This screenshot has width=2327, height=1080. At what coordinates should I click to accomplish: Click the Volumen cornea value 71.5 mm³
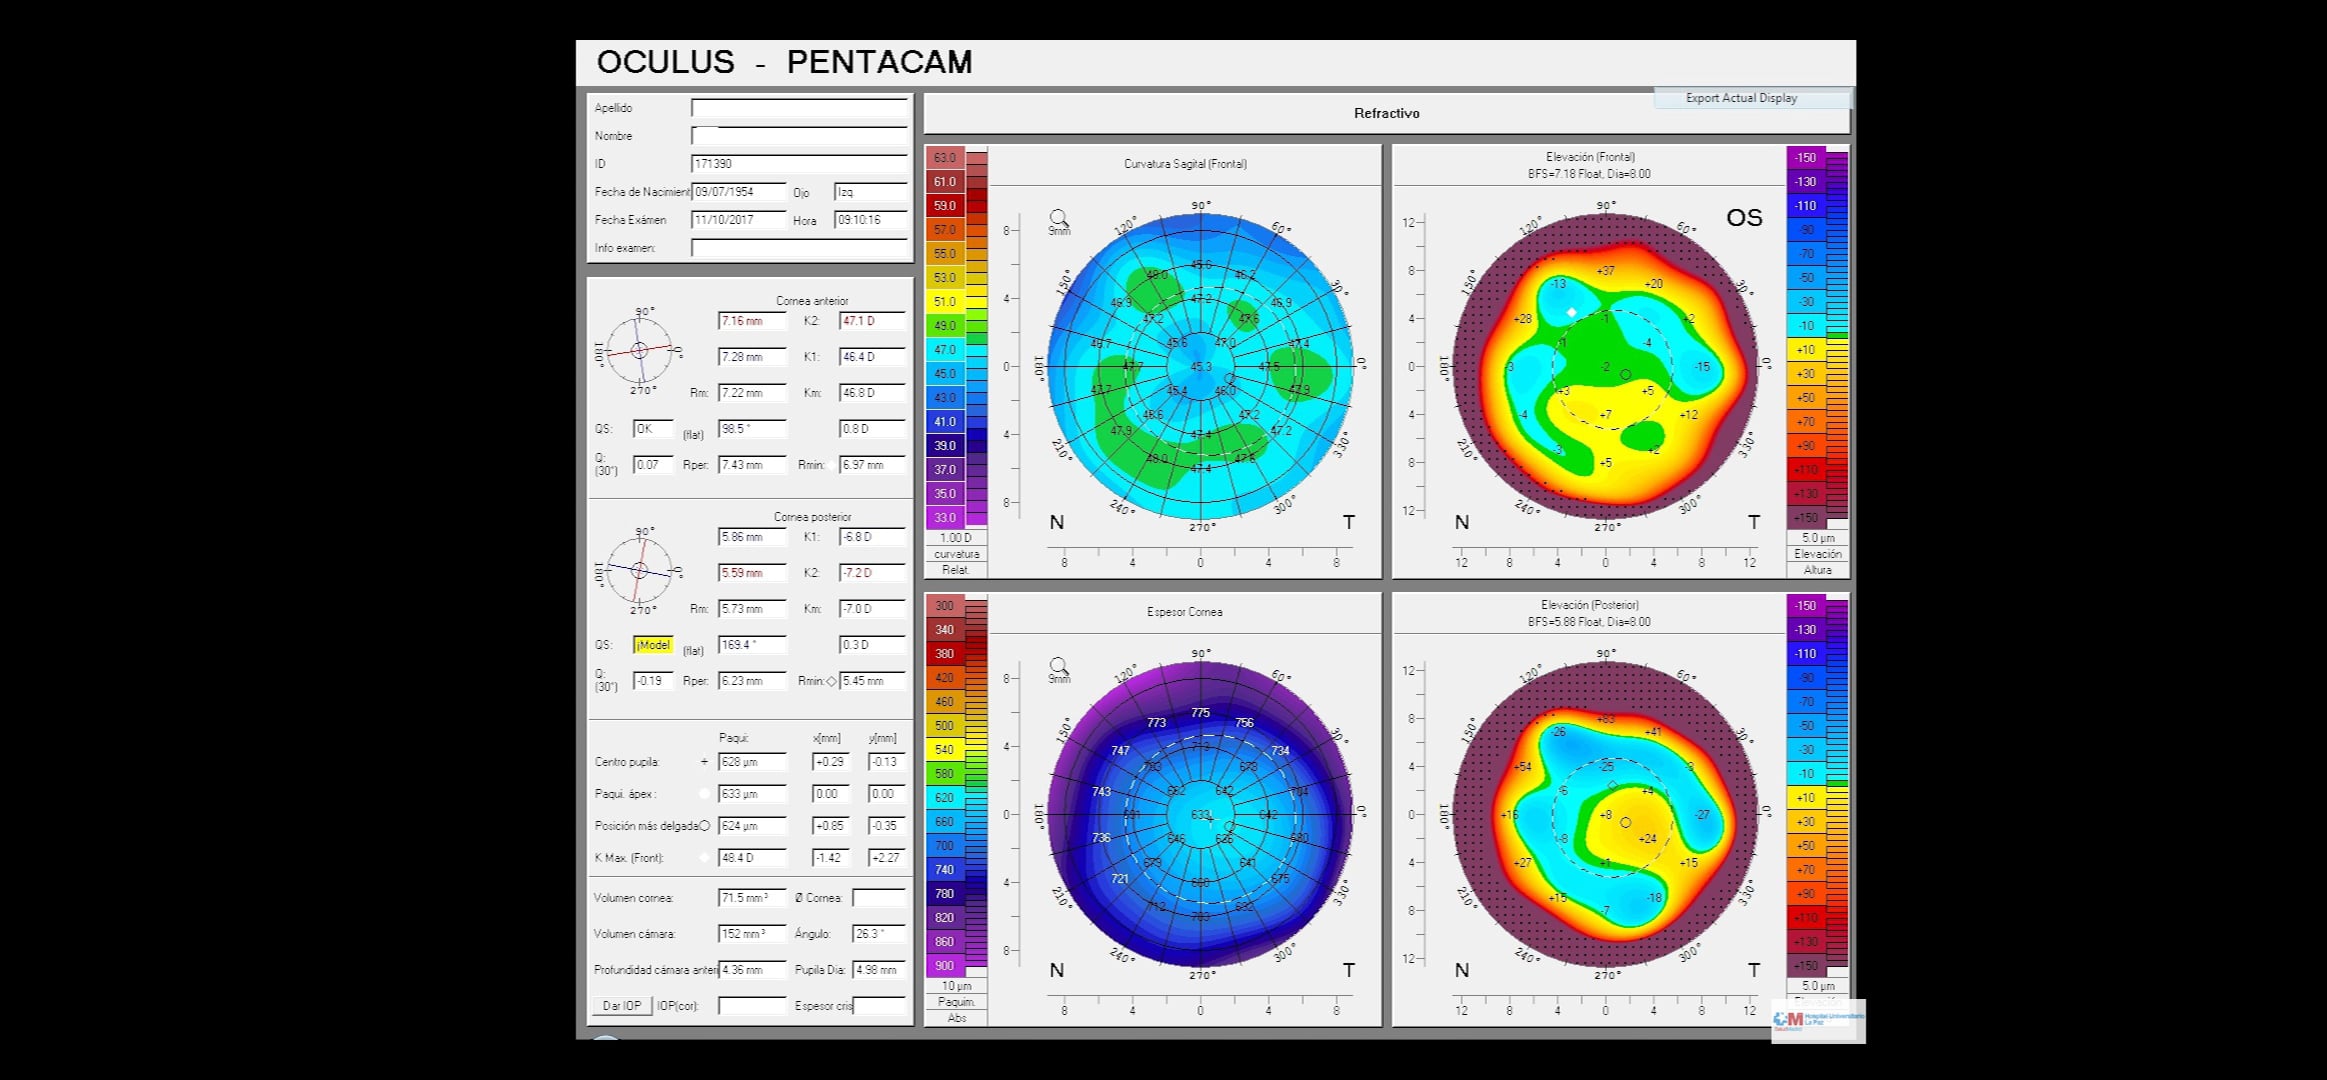[x=752, y=898]
